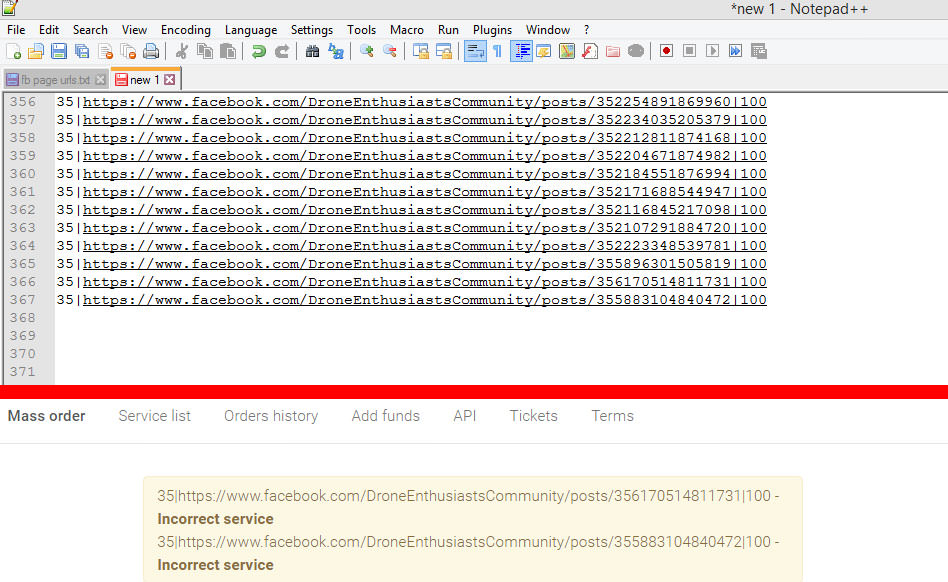The image size is (948, 582).
Task: Click the URL on line 356
Action: coord(424,102)
